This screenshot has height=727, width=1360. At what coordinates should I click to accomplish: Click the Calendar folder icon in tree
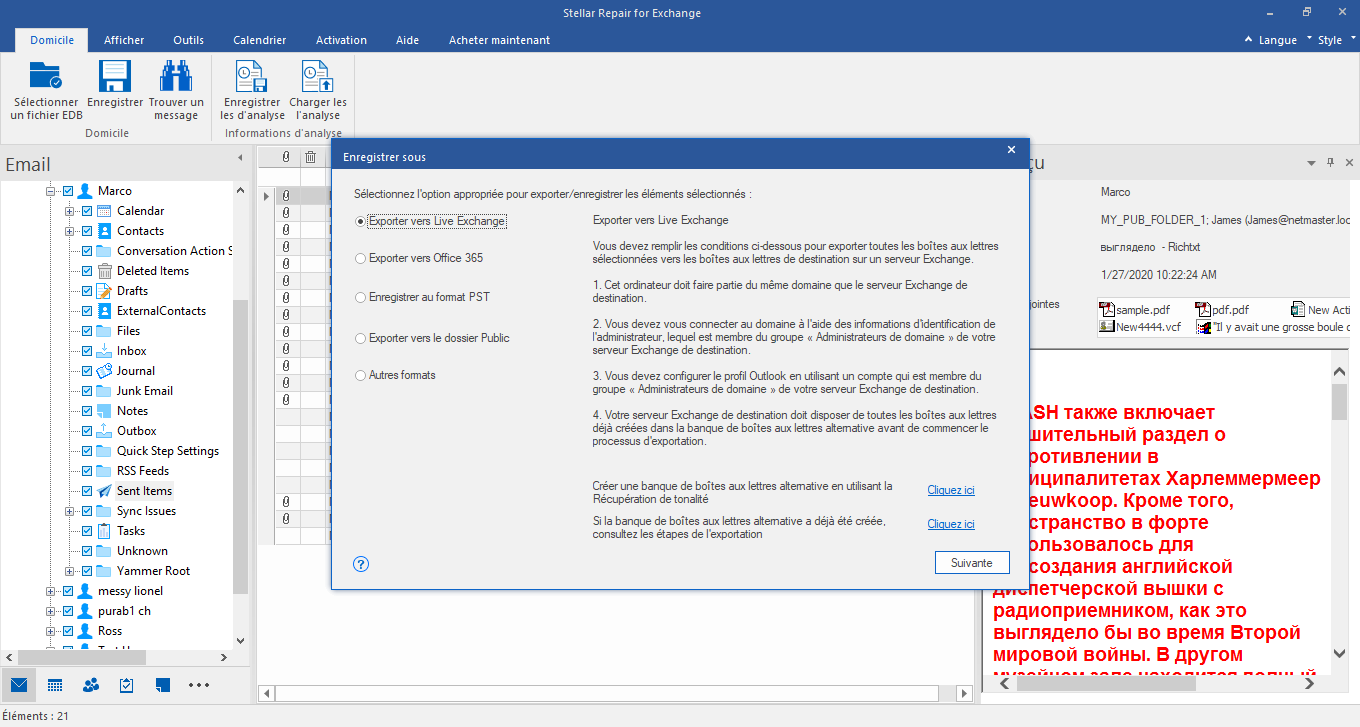tap(104, 211)
